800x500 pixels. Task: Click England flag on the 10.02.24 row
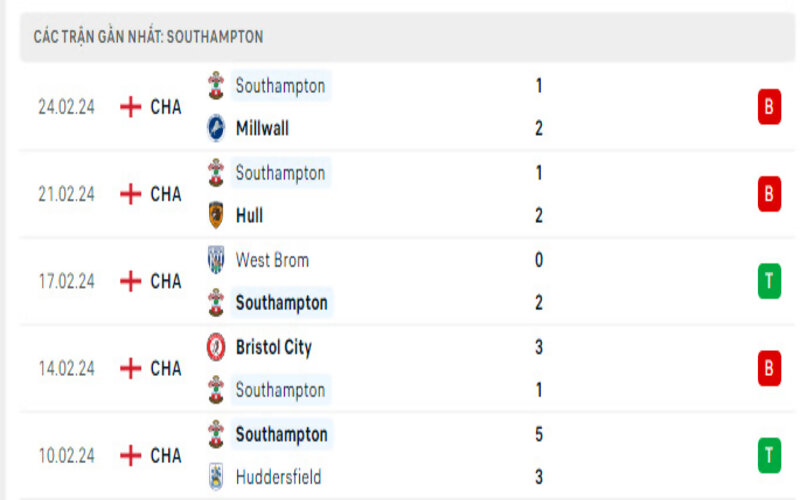130,455
